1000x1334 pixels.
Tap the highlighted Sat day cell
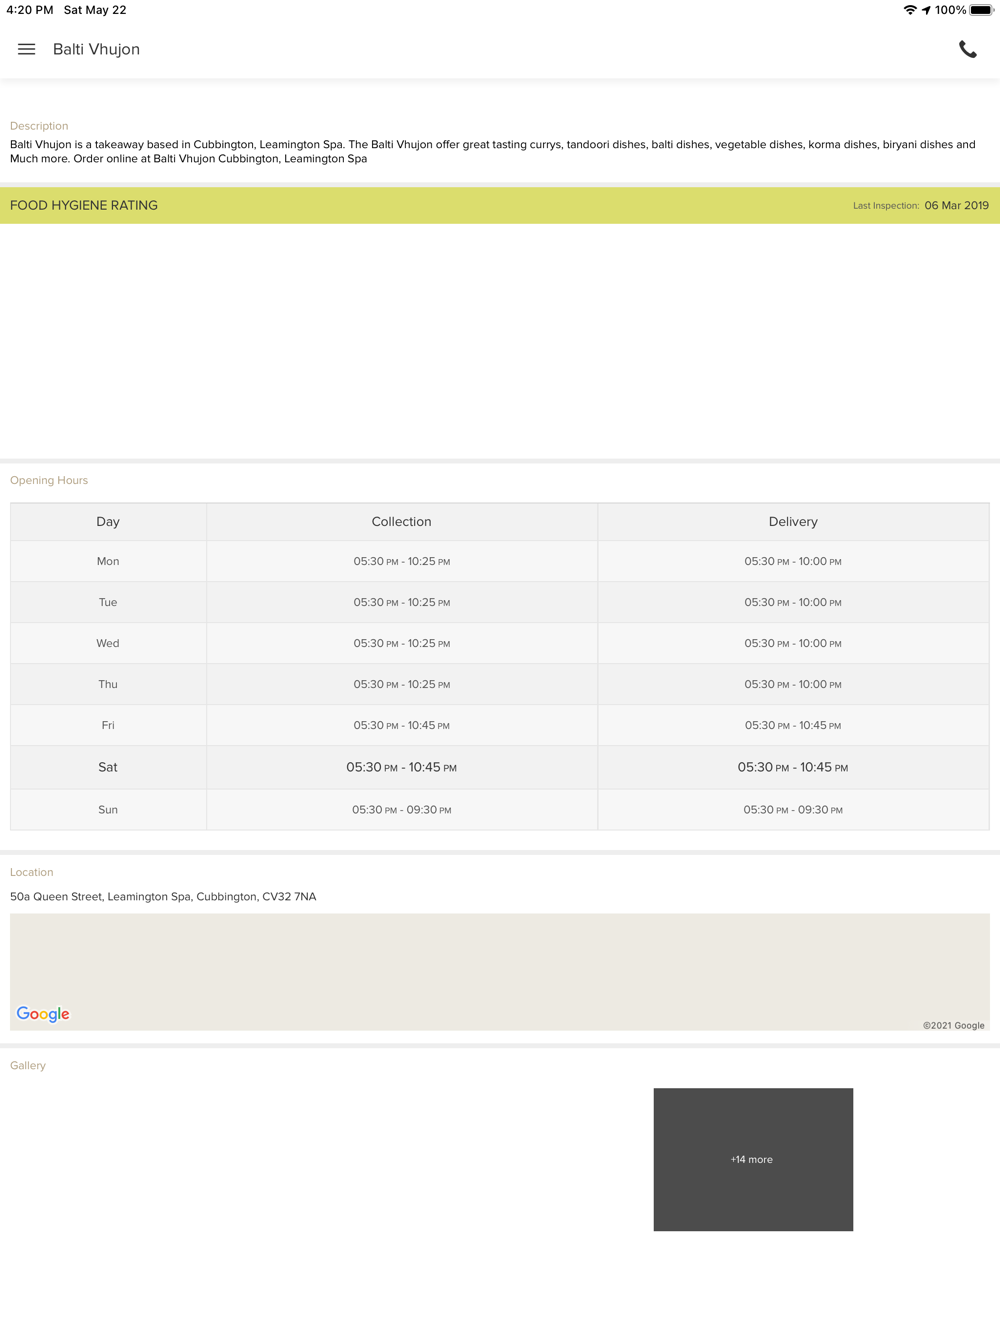click(x=108, y=768)
